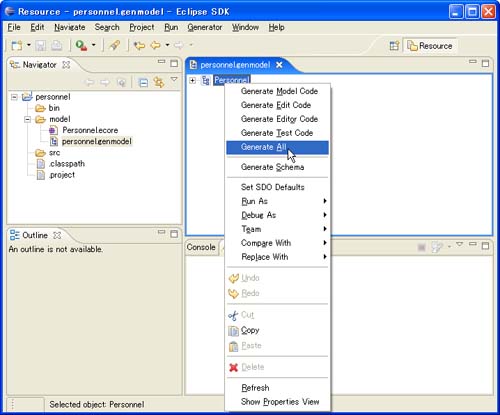Maximize the Outline view

(174, 234)
